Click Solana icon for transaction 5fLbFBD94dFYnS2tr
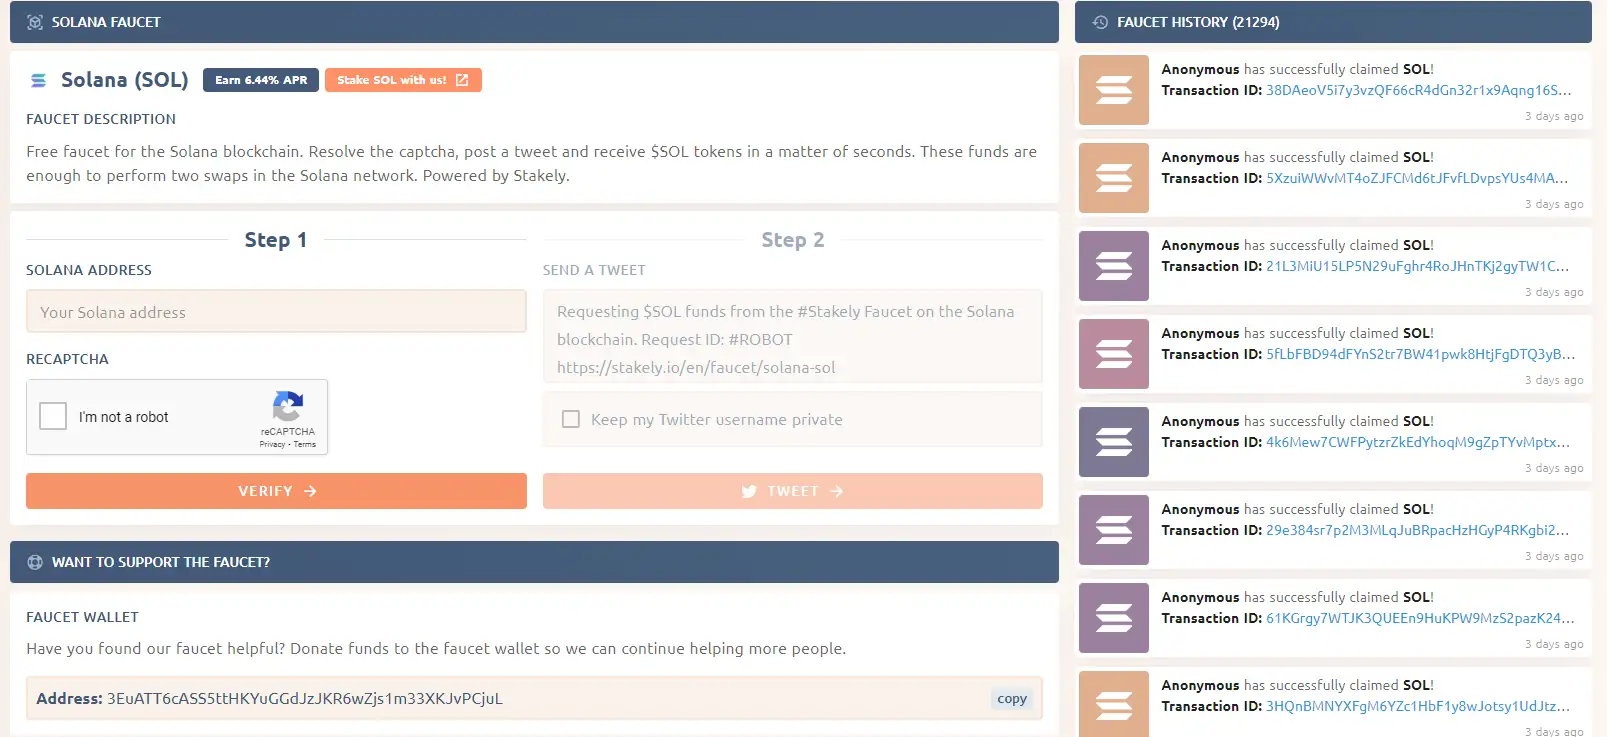The image size is (1607, 737). tap(1114, 354)
